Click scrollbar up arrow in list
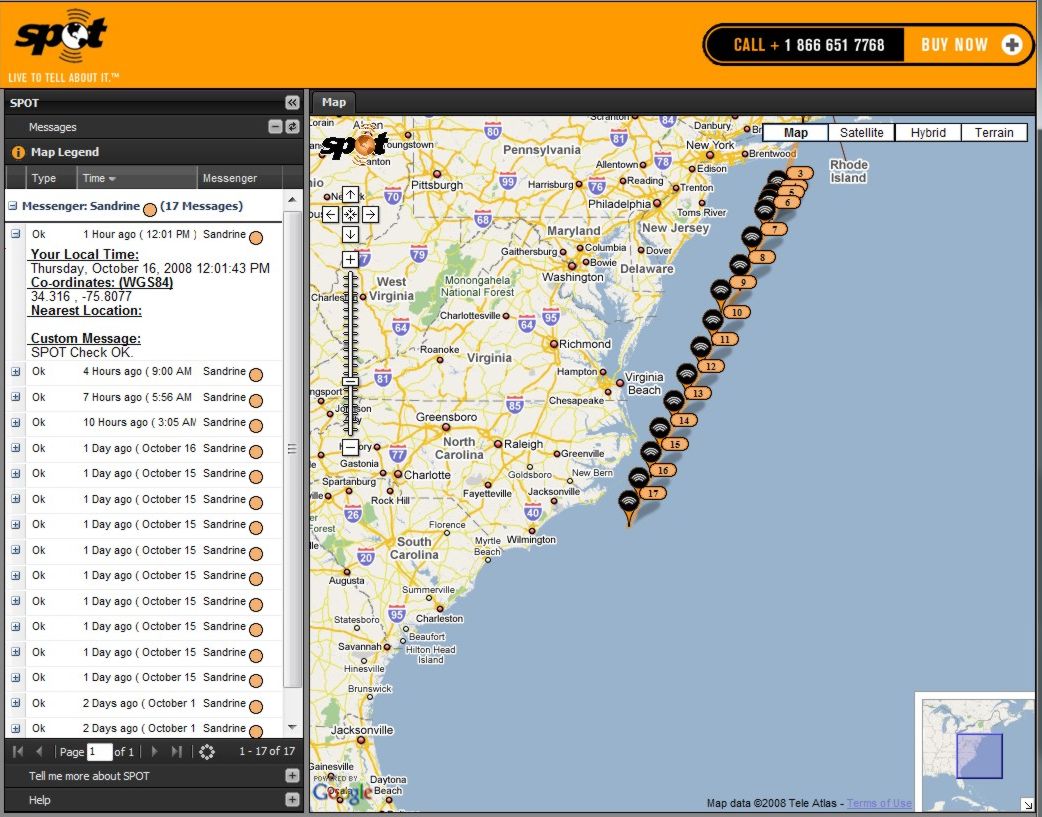This screenshot has width=1042, height=817. pyautogui.click(x=292, y=199)
